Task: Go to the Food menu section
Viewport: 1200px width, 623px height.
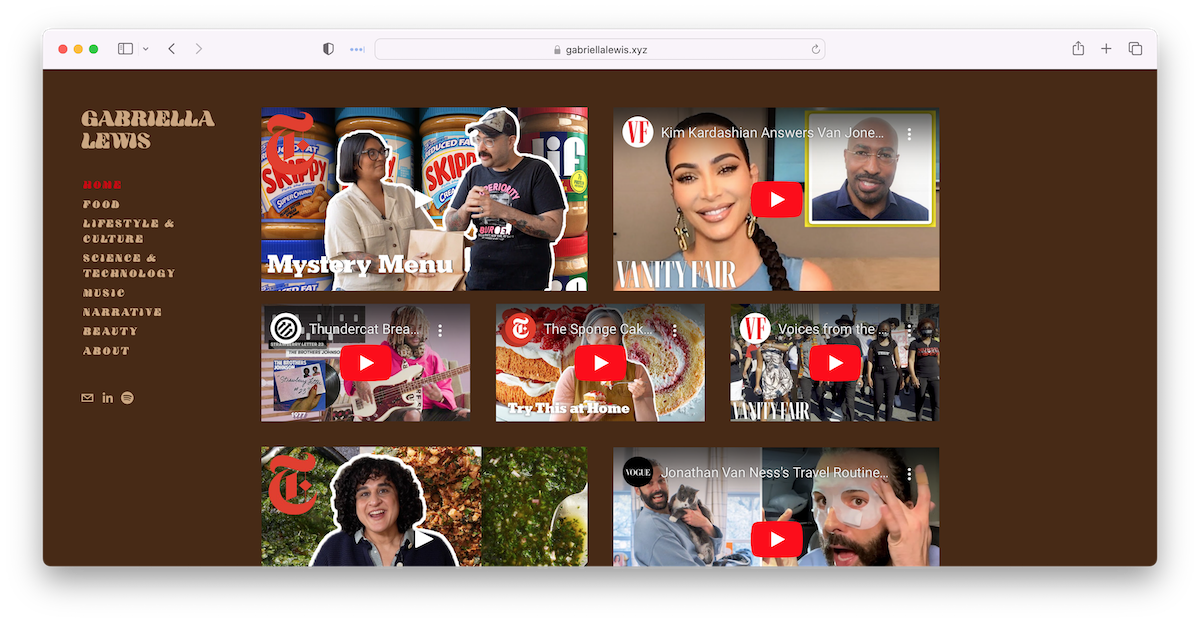Action: click(101, 204)
